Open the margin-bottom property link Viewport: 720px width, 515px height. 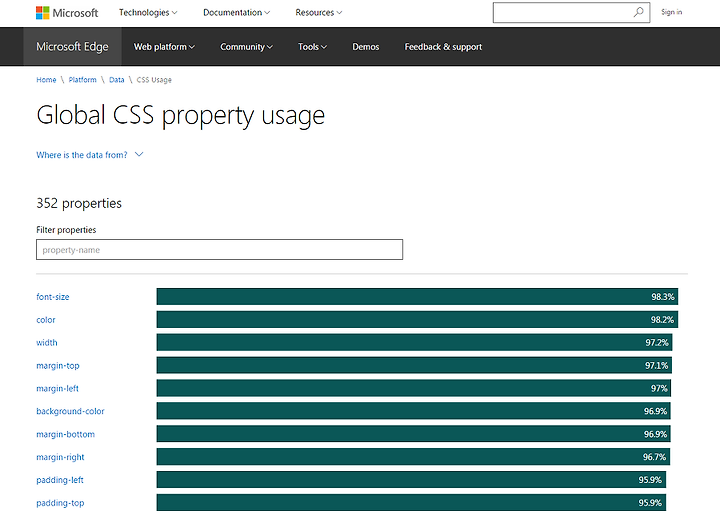(x=66, y=434)
